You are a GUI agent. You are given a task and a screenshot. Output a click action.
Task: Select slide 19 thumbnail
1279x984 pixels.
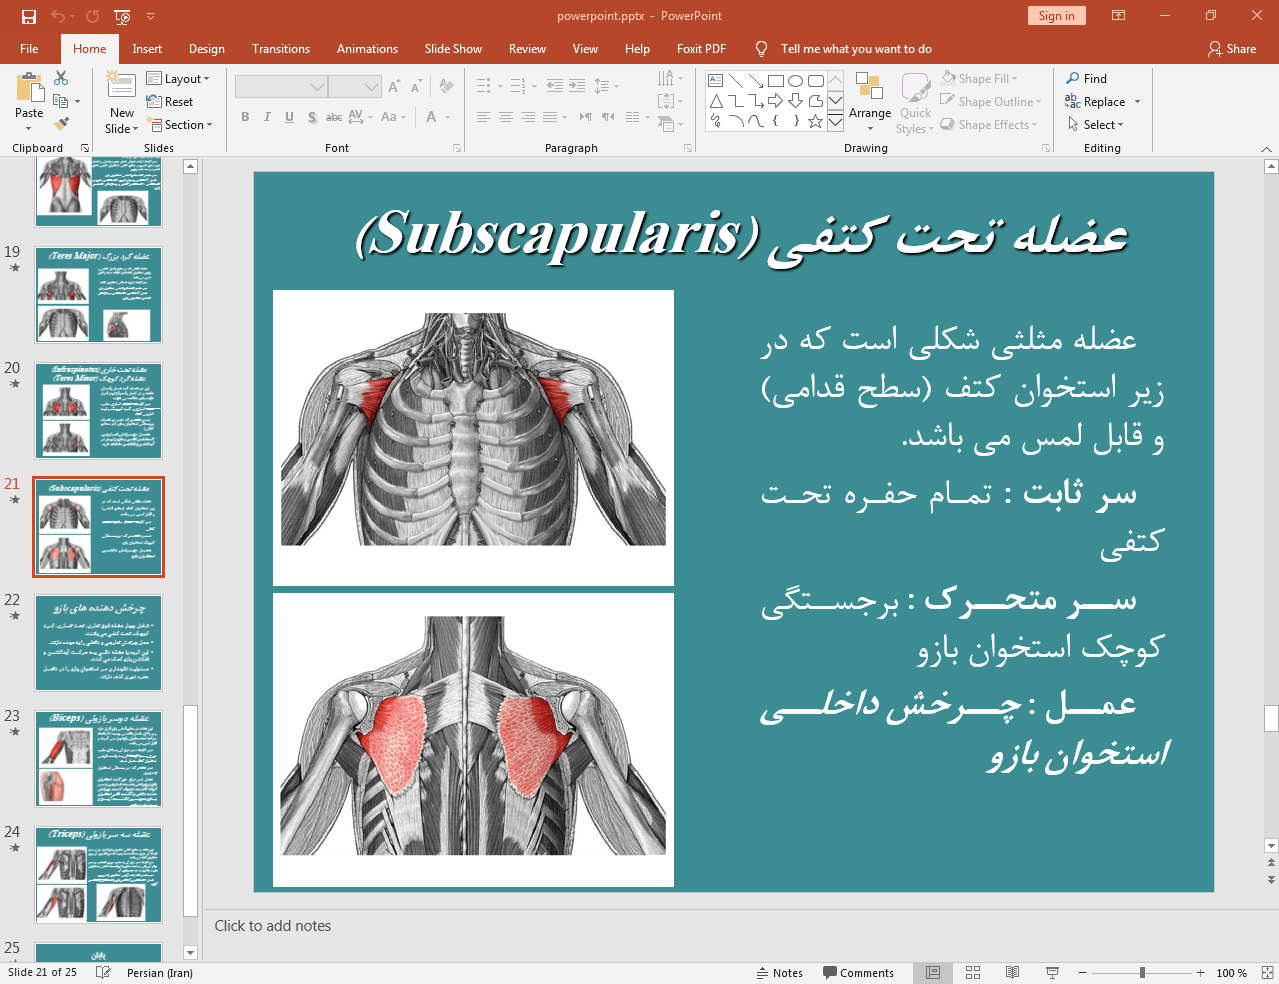99,295
